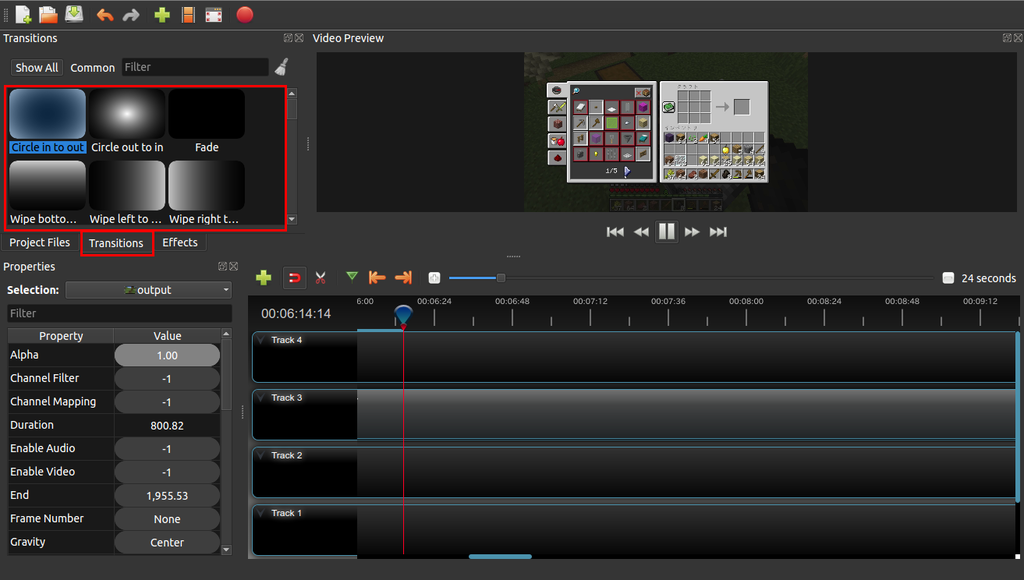Add a marker with the green triangle icon
The image size is (1024, 580).
click(352, 277)
